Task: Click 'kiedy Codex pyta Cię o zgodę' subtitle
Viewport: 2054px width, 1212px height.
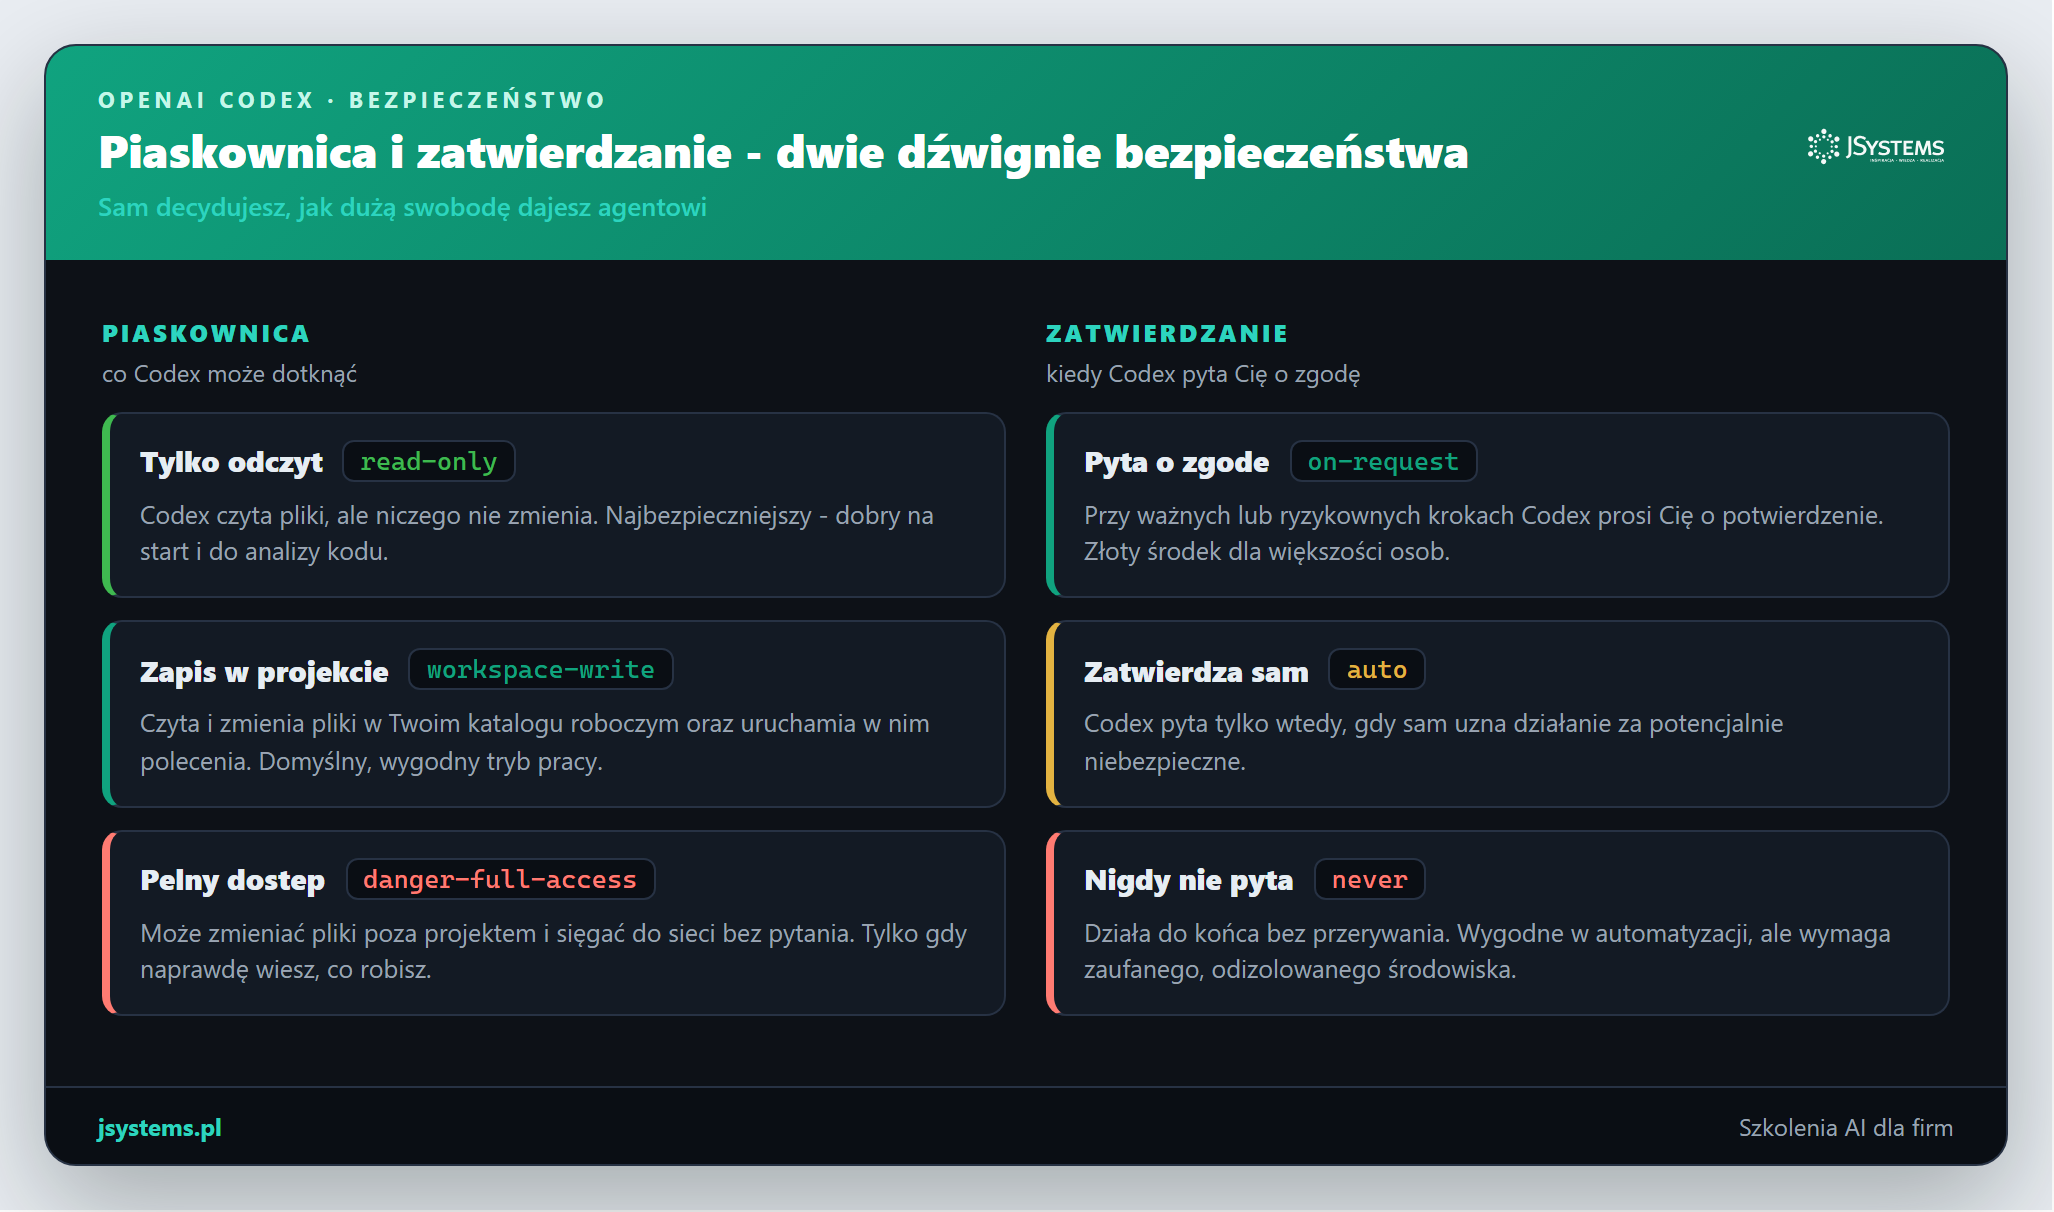Action: click(x=1203, y=374)
